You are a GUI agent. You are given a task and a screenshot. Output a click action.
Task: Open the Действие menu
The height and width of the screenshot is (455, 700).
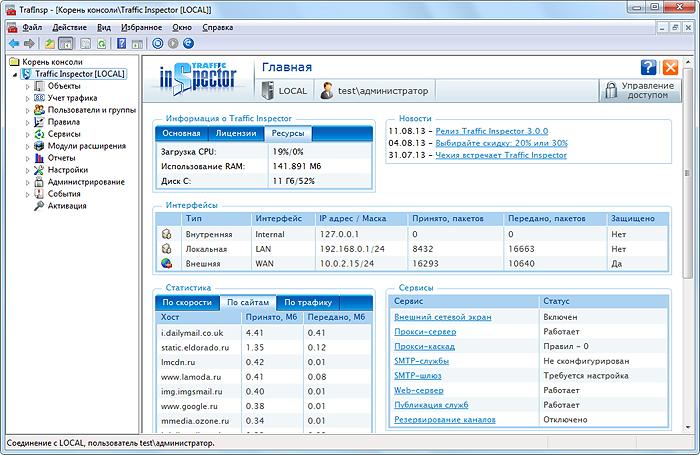tap(70, 27)
